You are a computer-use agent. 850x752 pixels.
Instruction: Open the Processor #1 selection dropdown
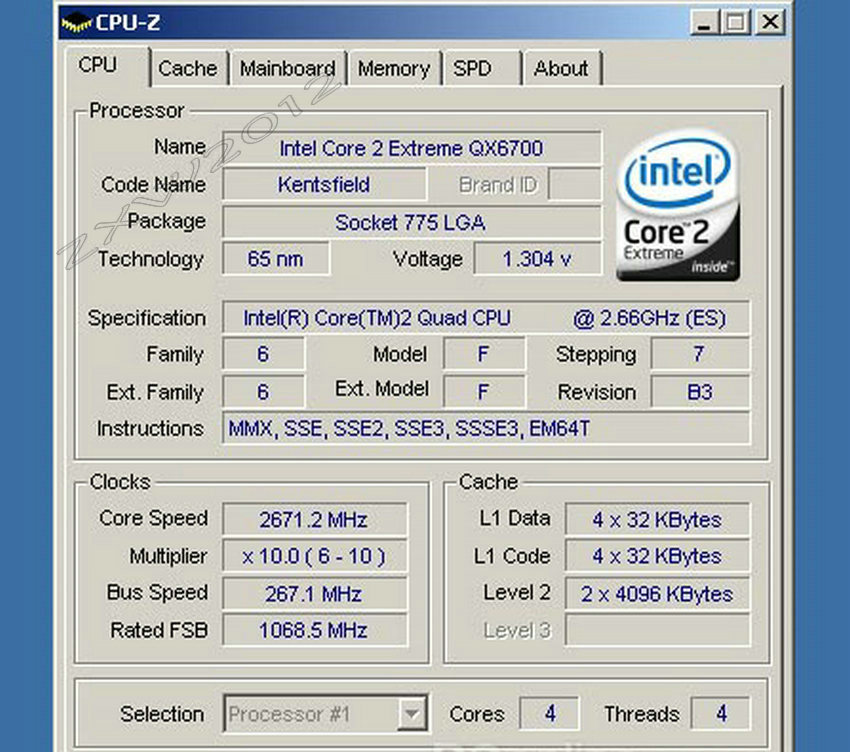coord(414,713)
